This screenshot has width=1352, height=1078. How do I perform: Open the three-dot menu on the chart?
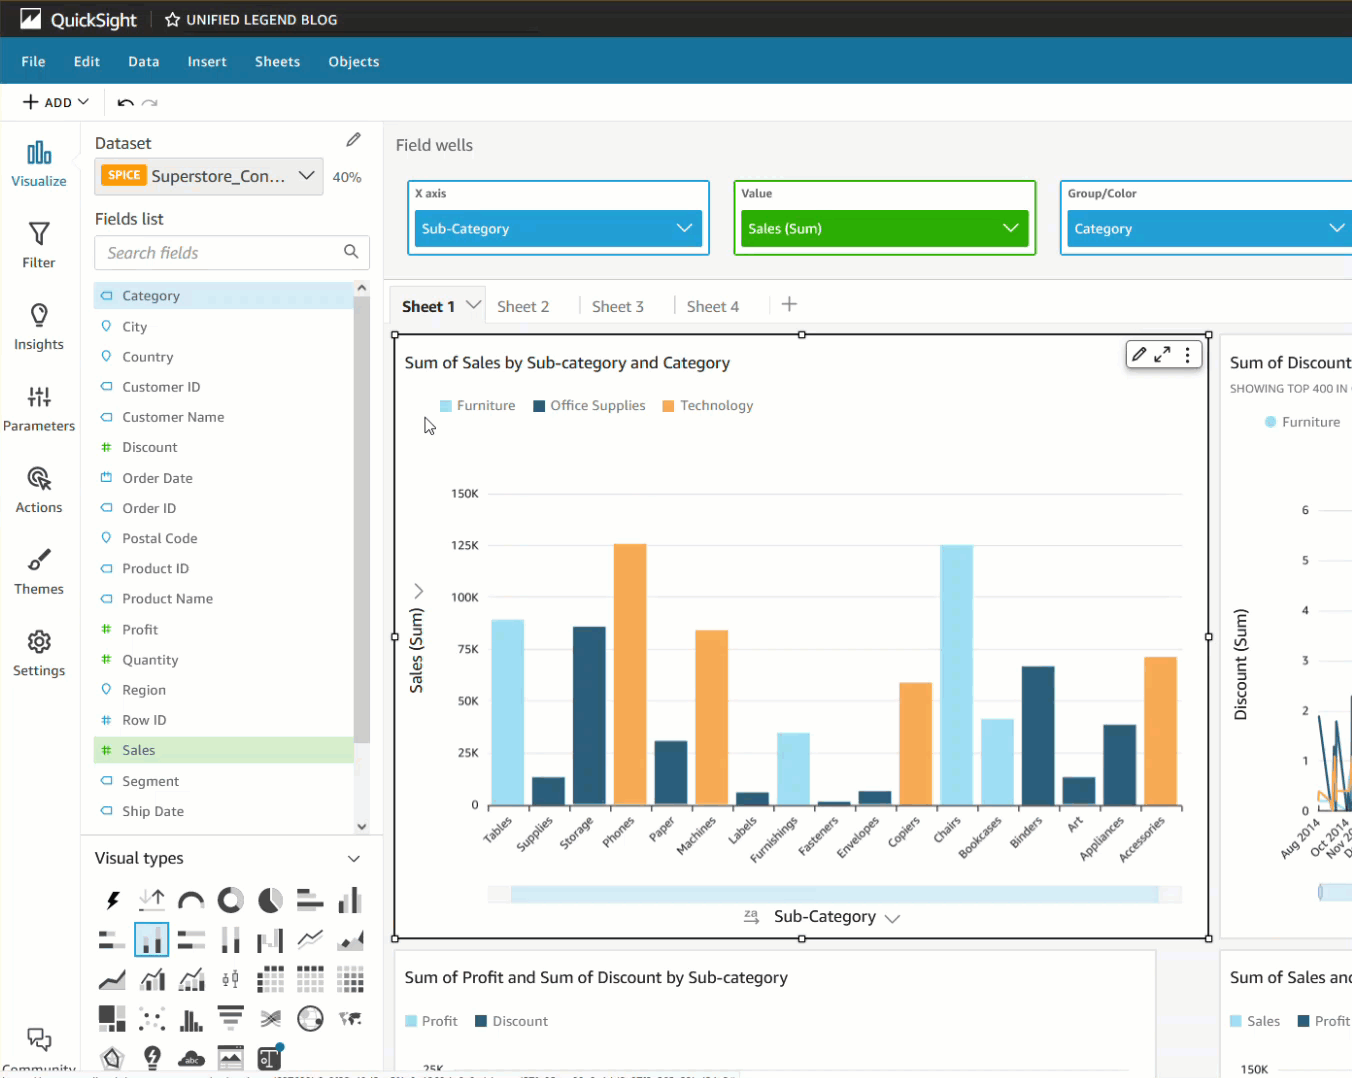1187,354
